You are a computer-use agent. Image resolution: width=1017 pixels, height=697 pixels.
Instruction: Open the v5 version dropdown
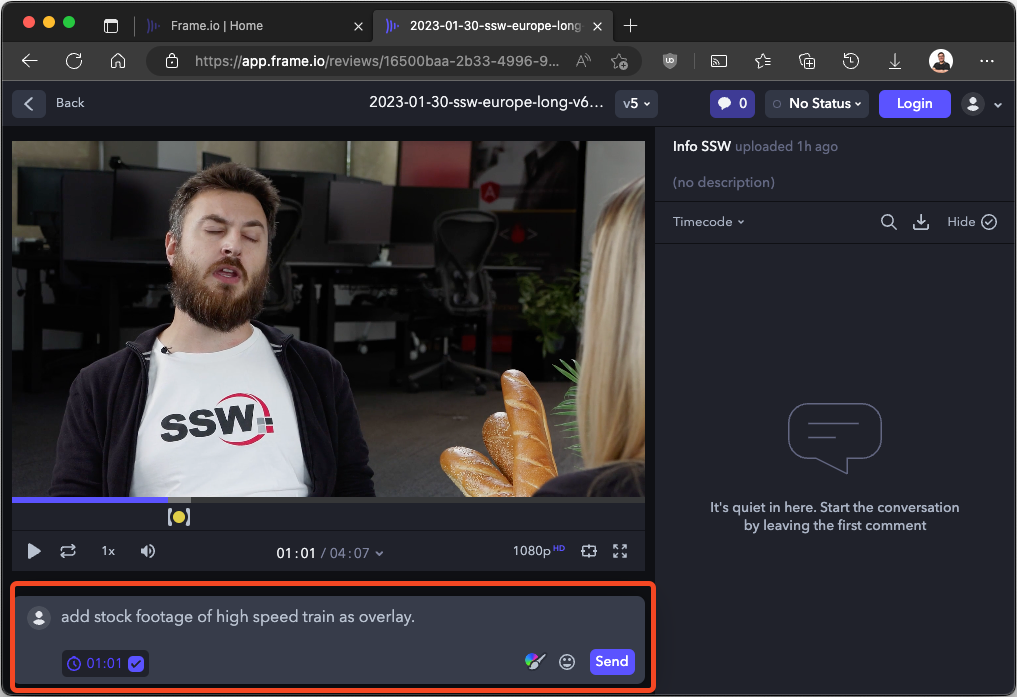(x=636, y=103)
